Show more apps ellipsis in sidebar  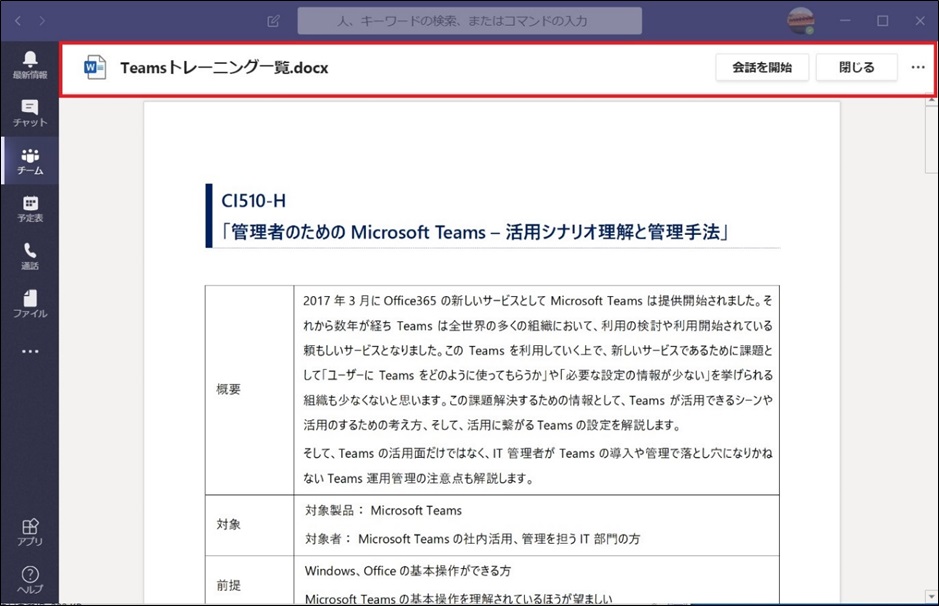click(x=30, y=352)
